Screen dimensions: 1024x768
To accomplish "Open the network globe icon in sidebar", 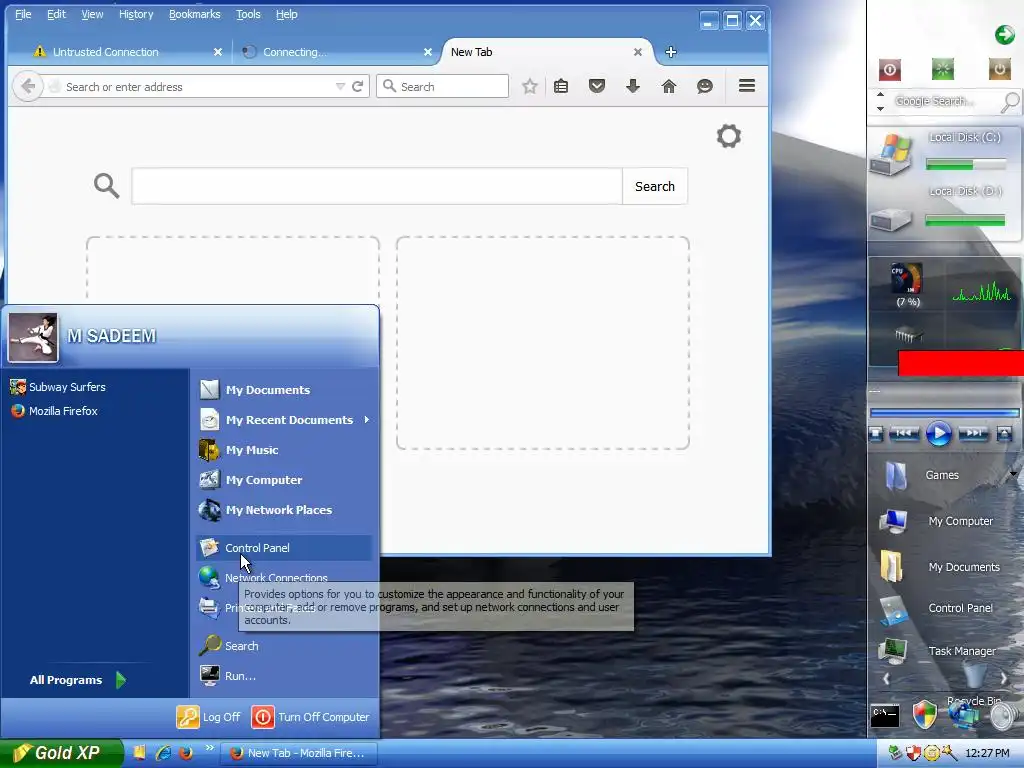I will click(964, 714).
